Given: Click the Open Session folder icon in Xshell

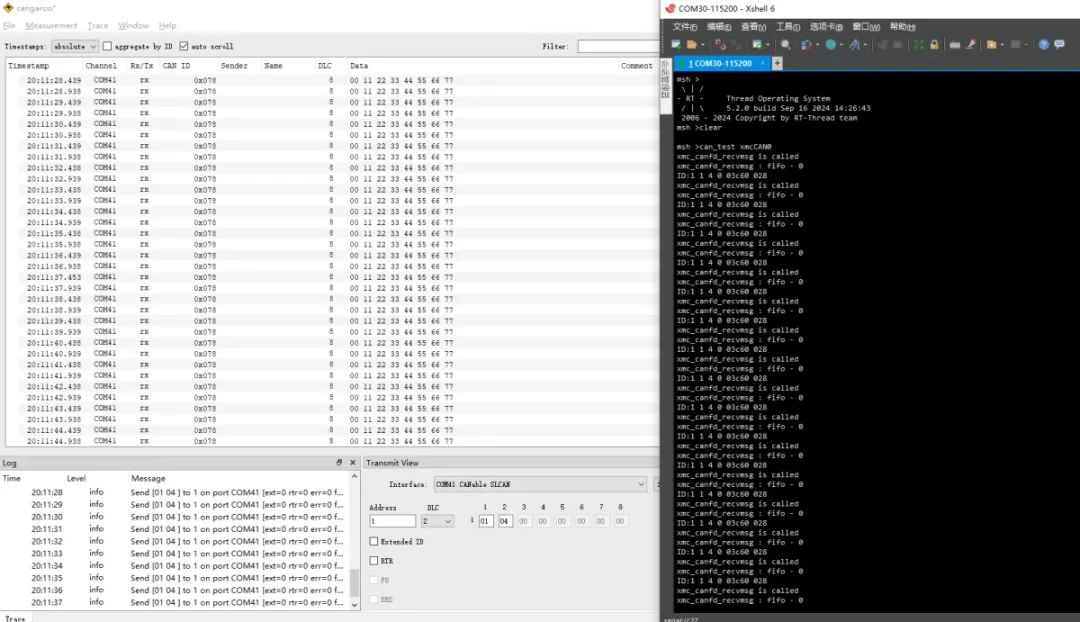Looking at the screenshot, I should click(x=692, y=45).
